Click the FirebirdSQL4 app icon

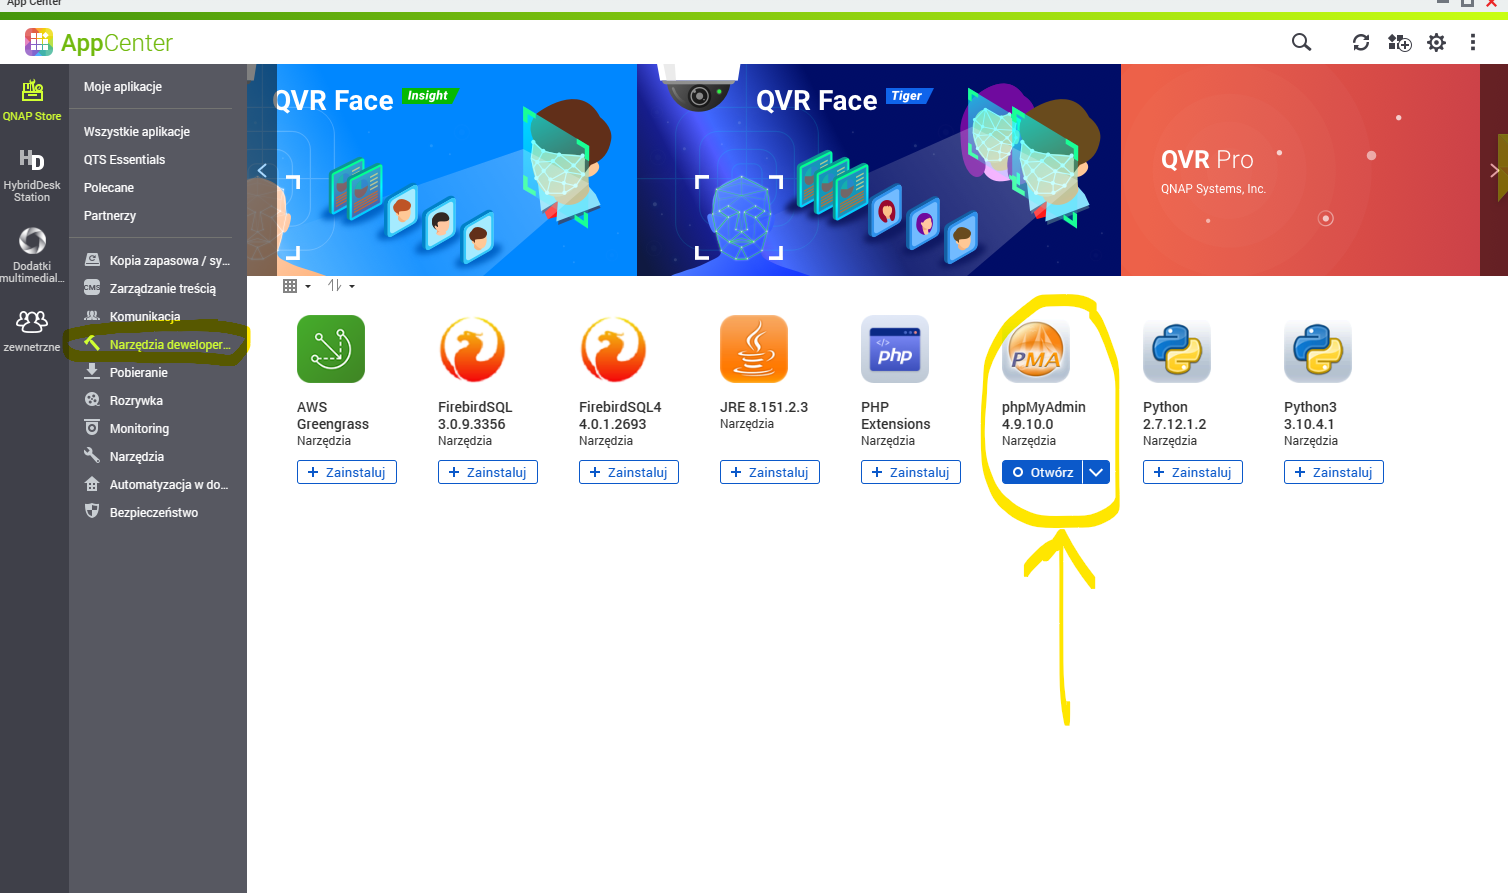[613, 349]
